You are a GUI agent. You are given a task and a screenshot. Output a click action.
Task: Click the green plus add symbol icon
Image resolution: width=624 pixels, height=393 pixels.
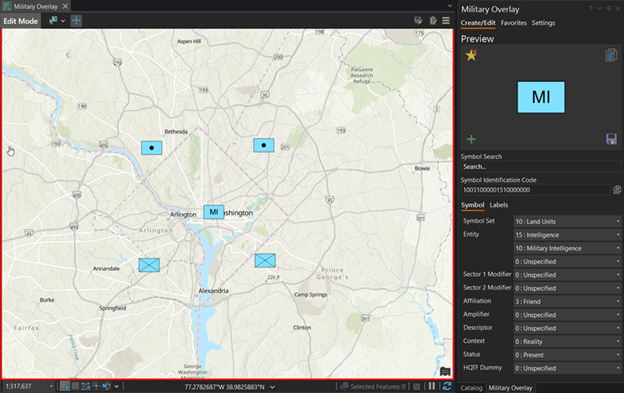click(471, 139)
